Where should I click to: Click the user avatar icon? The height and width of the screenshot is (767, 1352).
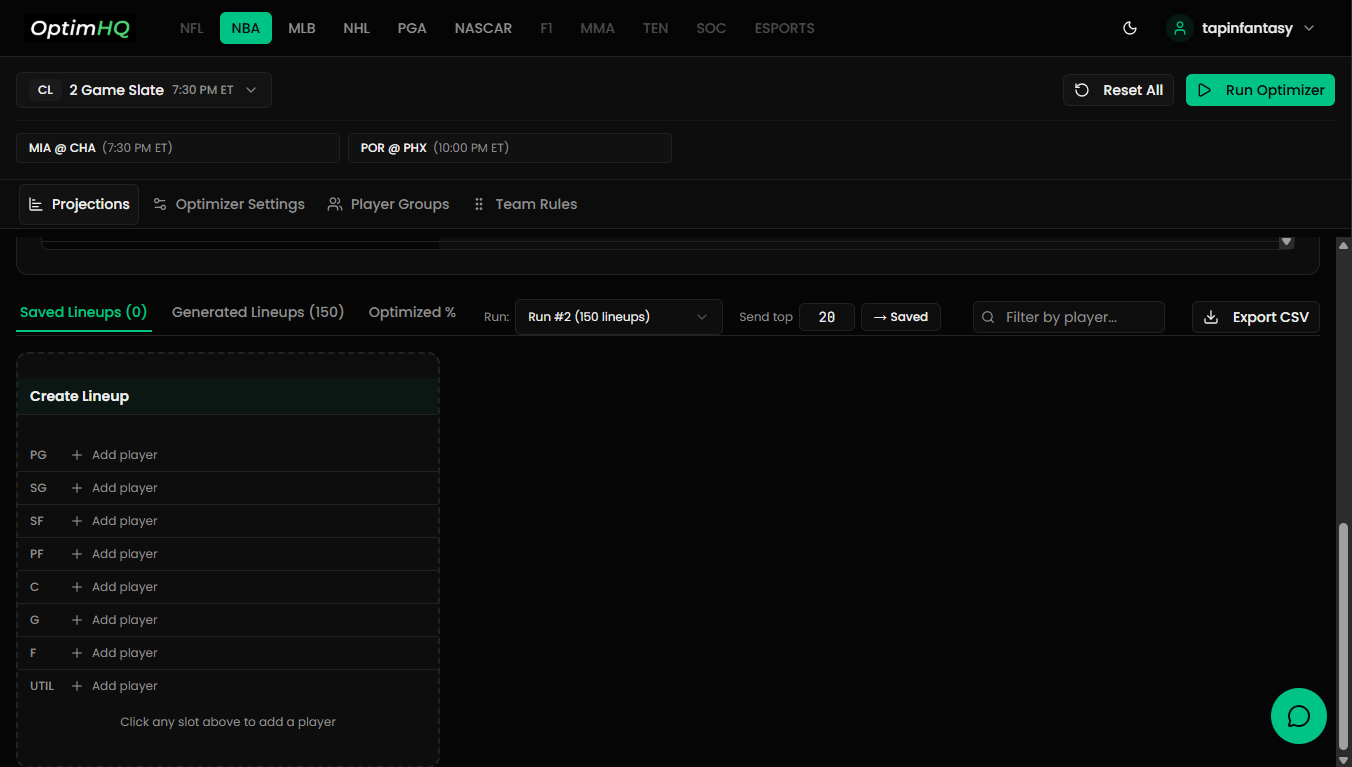(x=1180, y=28)
